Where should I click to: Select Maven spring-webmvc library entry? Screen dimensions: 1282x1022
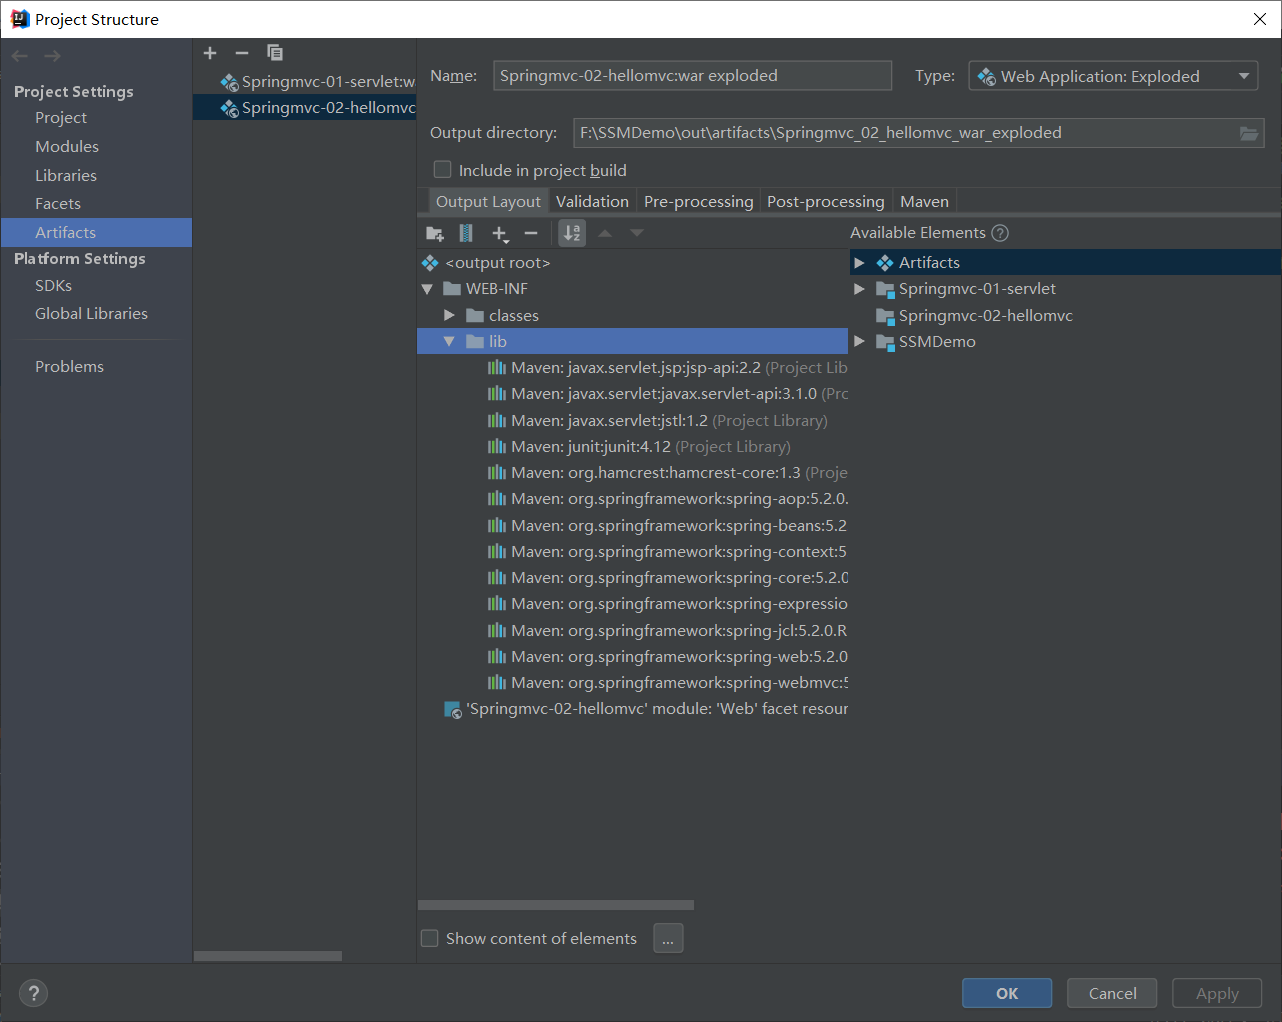tap(667, 683)
